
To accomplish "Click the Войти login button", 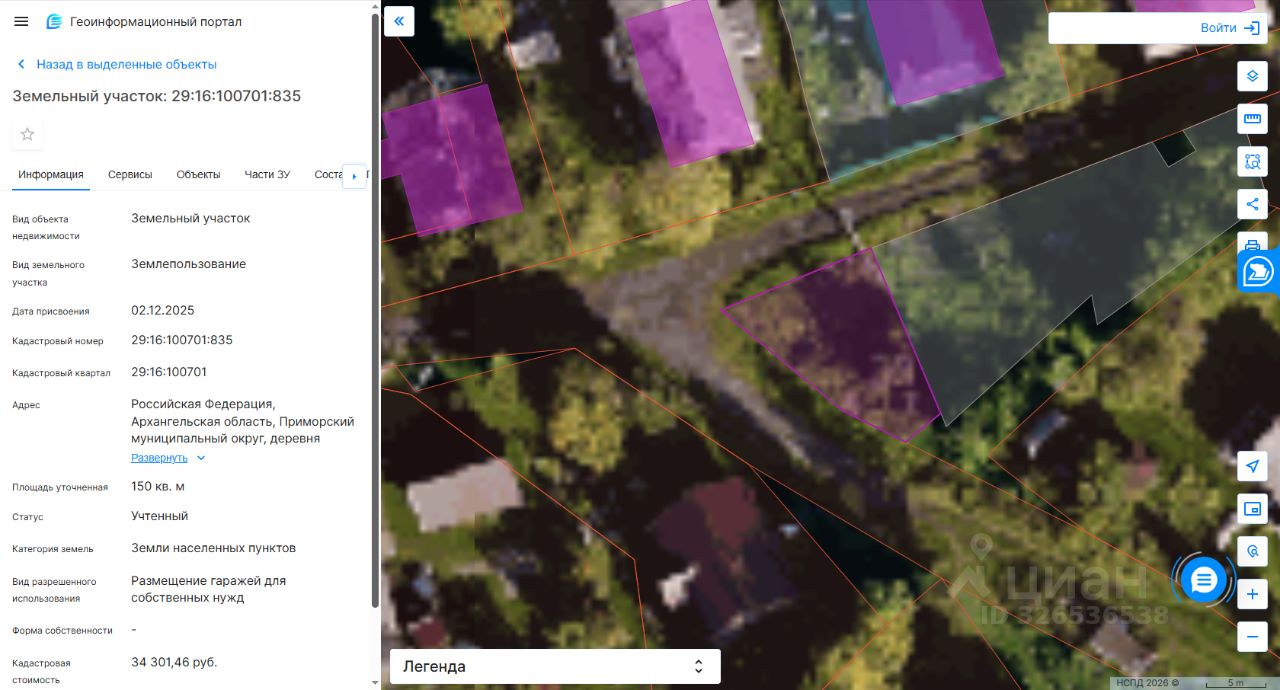I will (1229, 28).
